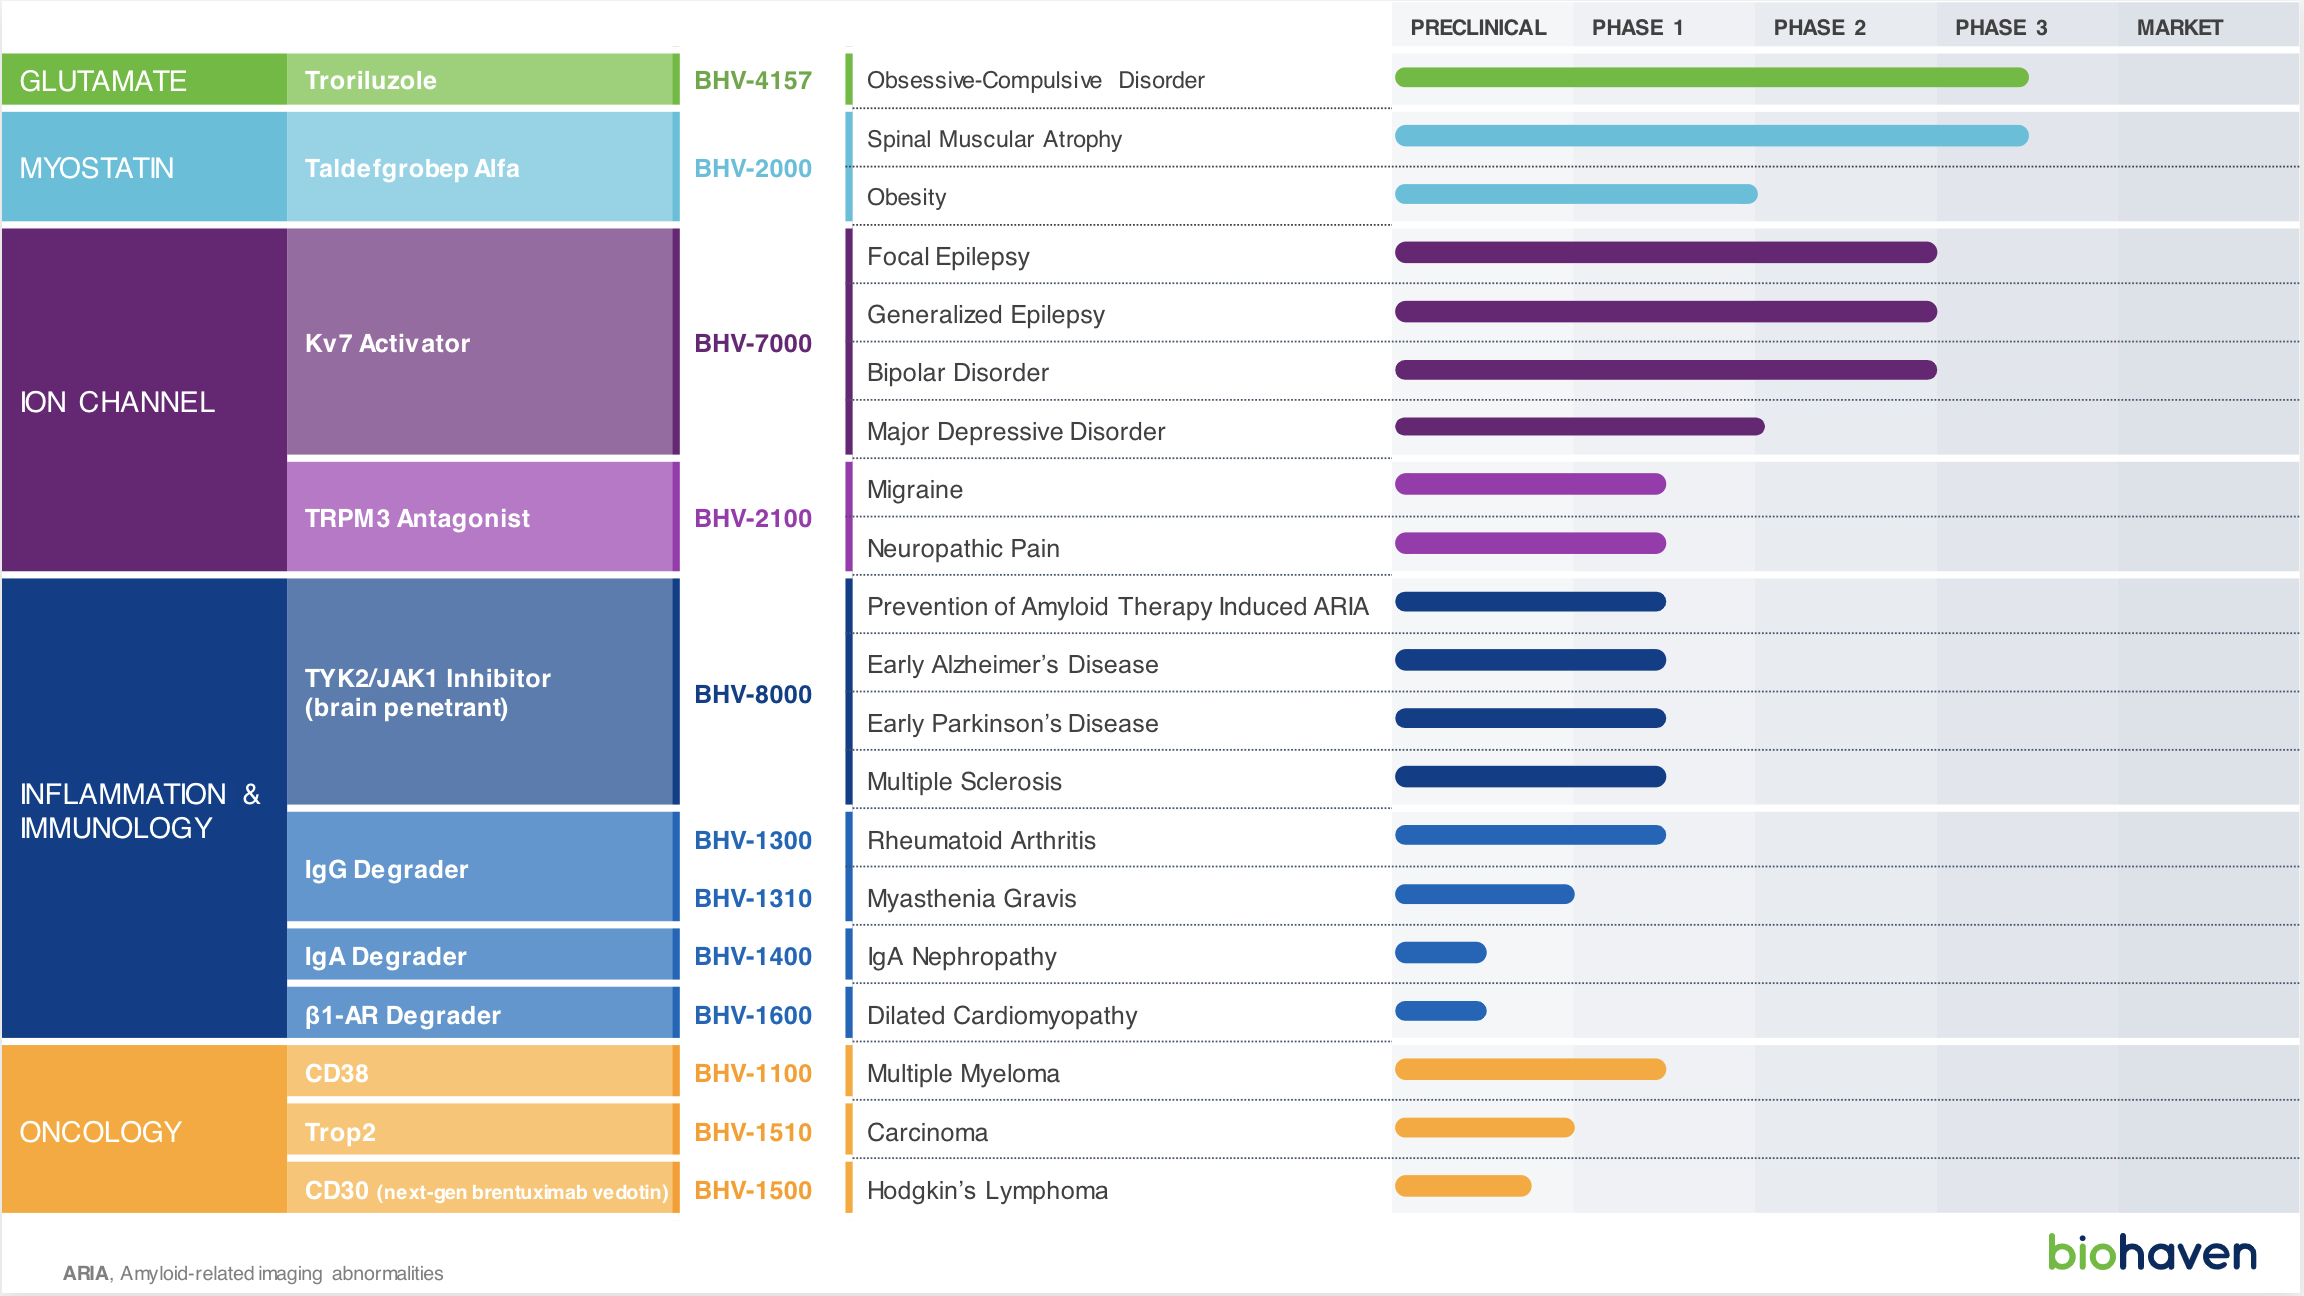Image resolution: width=2304 pixels, height=1296 pixels.
Task: Select the PHASE 2 column header
Action: 1819,28
